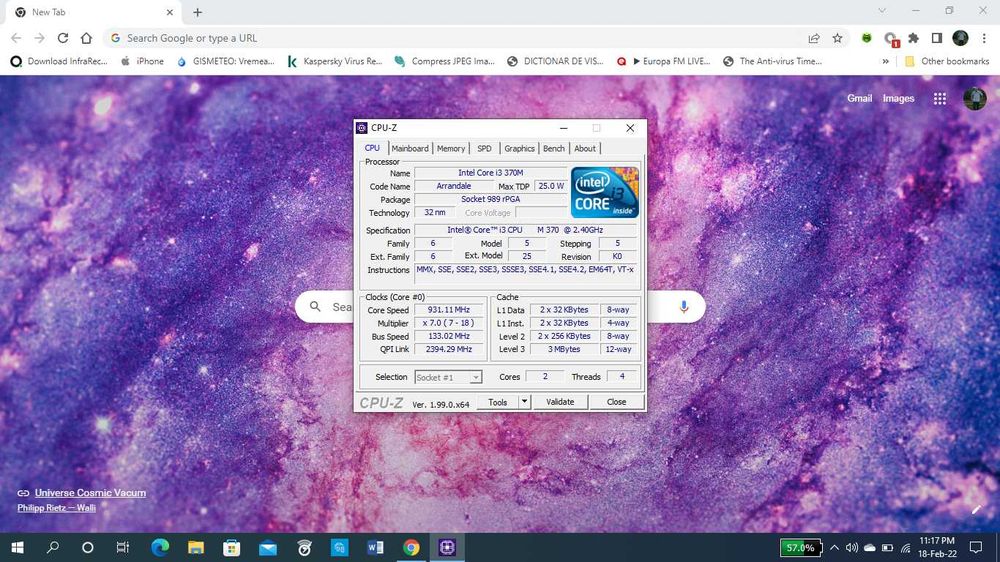
Task: Close the New Tab tab
Action: (170, 12)
